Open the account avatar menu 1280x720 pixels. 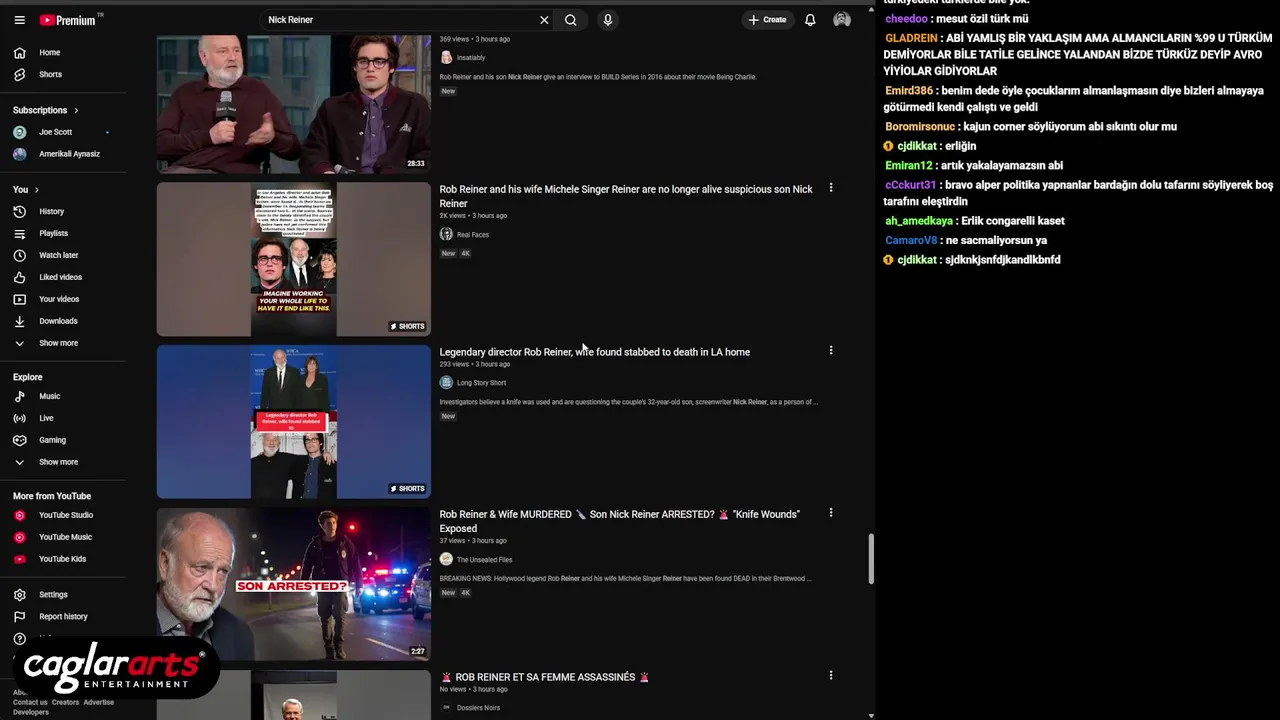842,20
